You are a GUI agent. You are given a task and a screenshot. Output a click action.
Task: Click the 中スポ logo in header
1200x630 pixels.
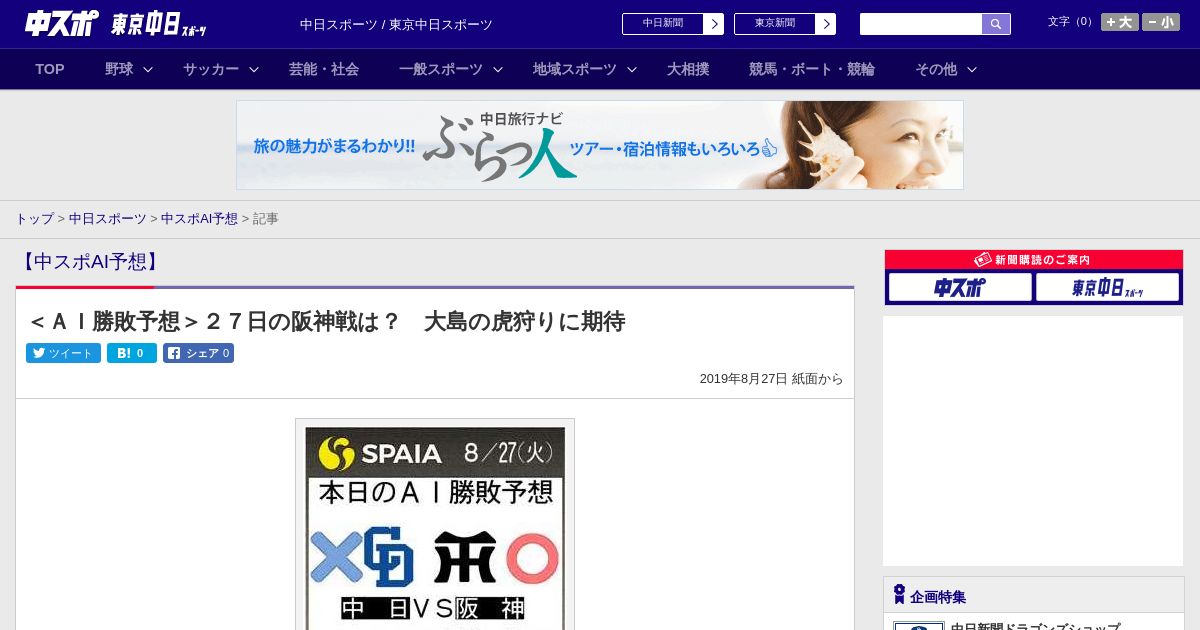[62, 23]
